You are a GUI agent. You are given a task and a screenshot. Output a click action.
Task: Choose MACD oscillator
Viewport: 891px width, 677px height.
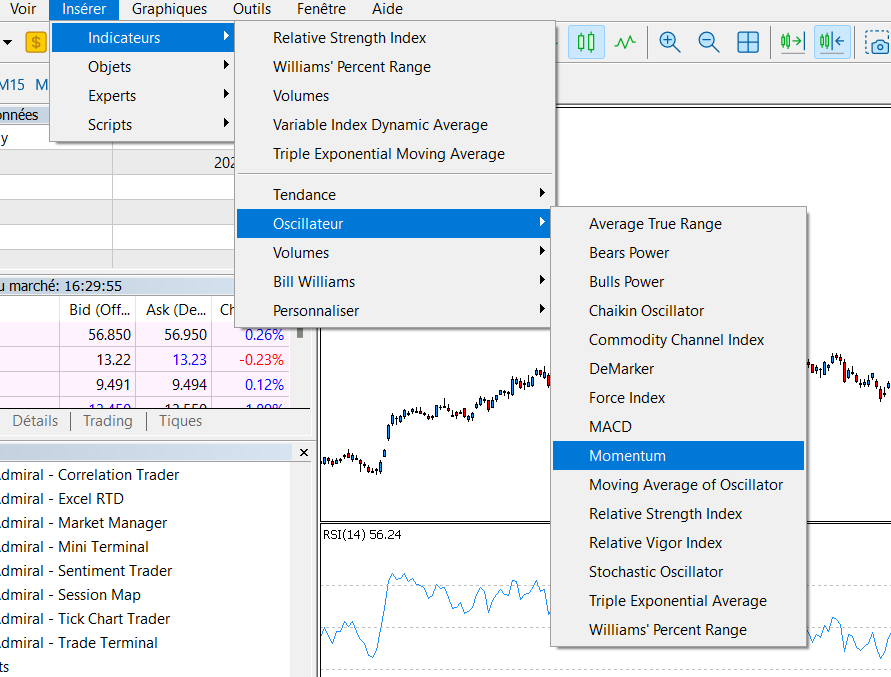(x=678, y=426)
